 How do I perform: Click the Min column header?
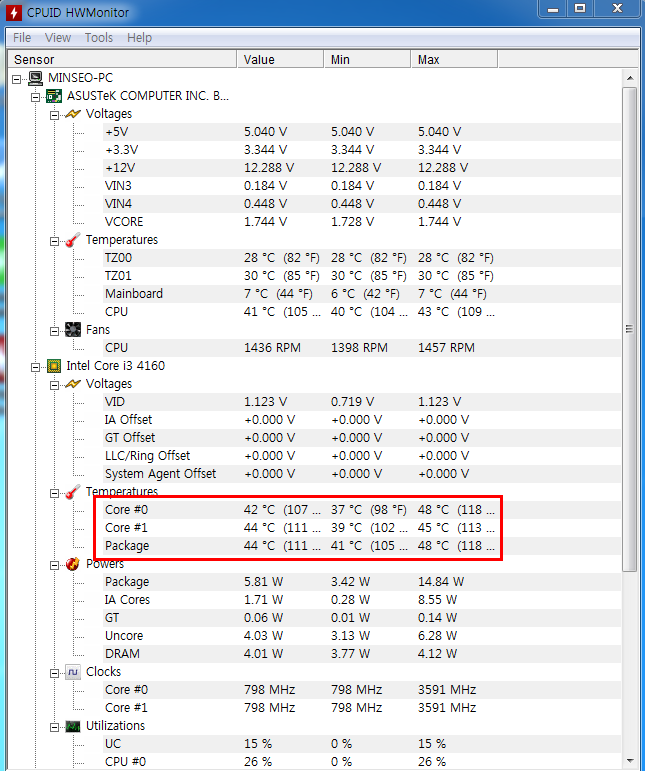click(x=367, y=59)
